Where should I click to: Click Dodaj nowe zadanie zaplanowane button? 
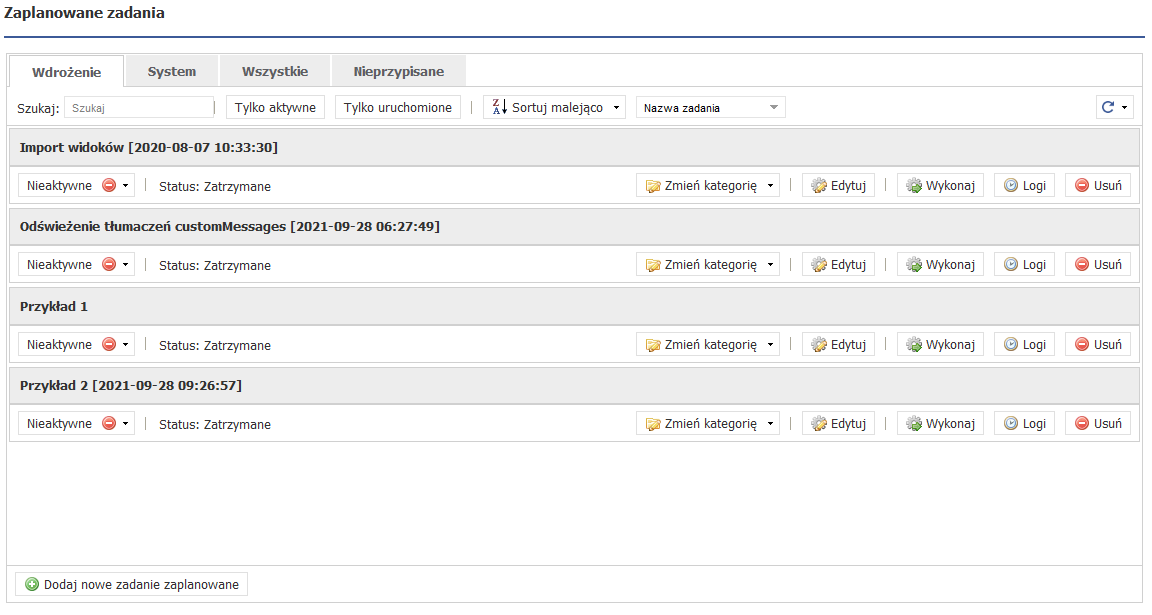132,584
